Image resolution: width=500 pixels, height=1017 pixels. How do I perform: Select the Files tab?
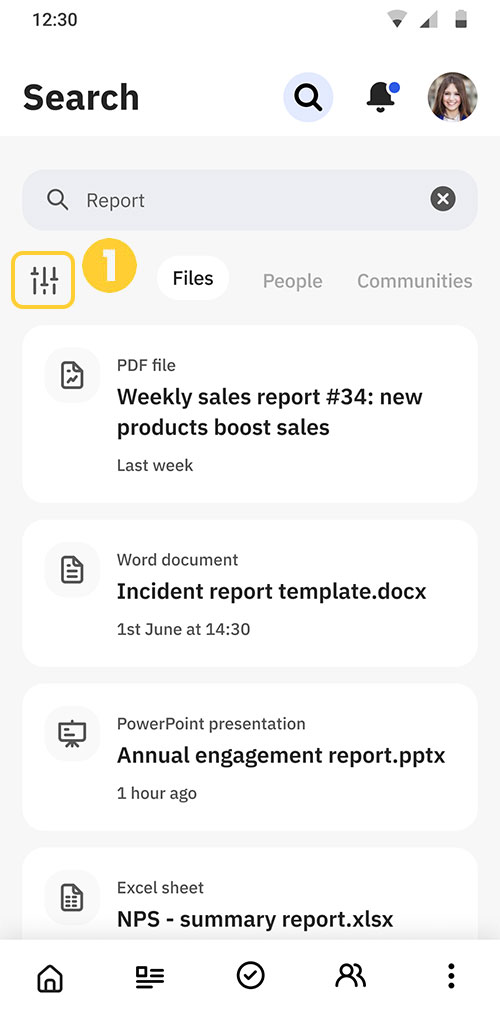[x=193, y=278]
